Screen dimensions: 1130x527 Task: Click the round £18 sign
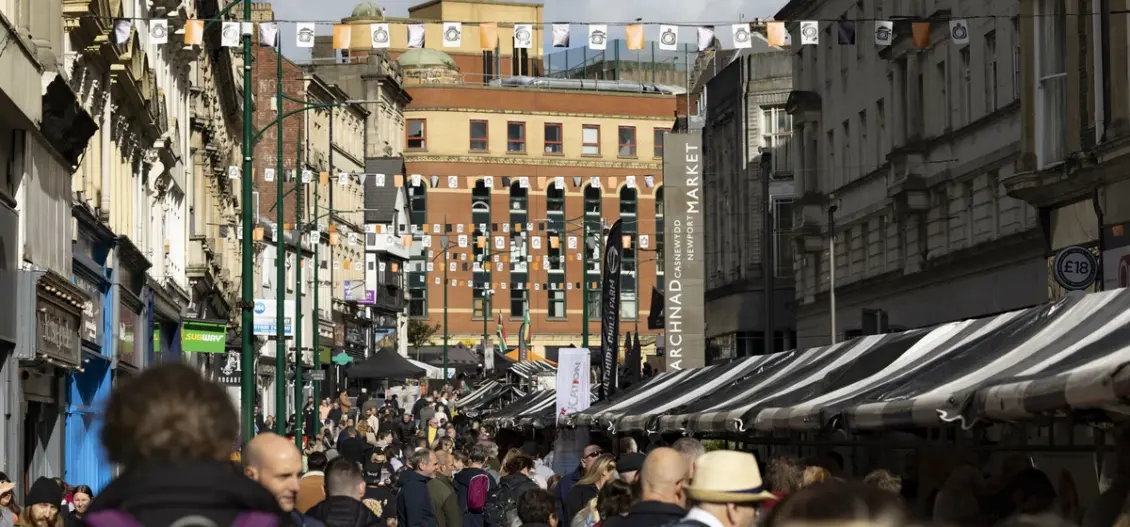[x=1075, y=268]
